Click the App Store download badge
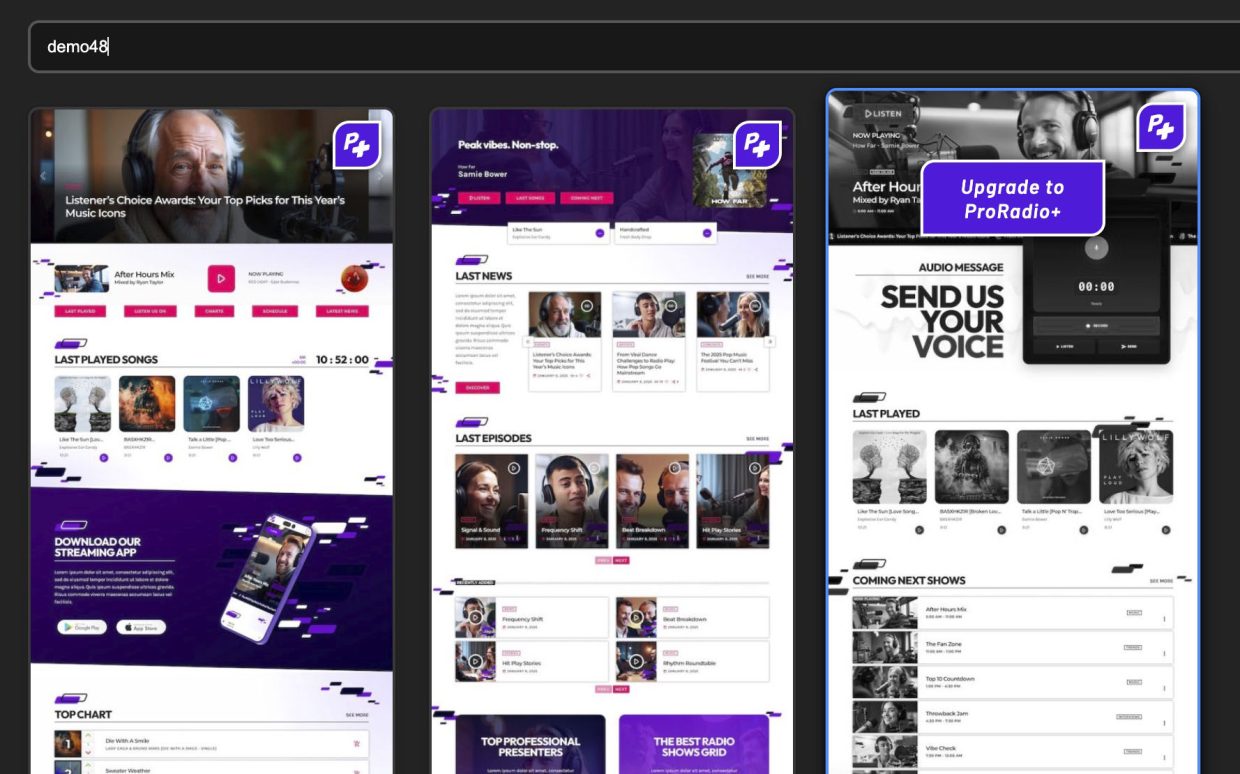The width and height of the screenshot is (1240, 774). click(141, 627)
